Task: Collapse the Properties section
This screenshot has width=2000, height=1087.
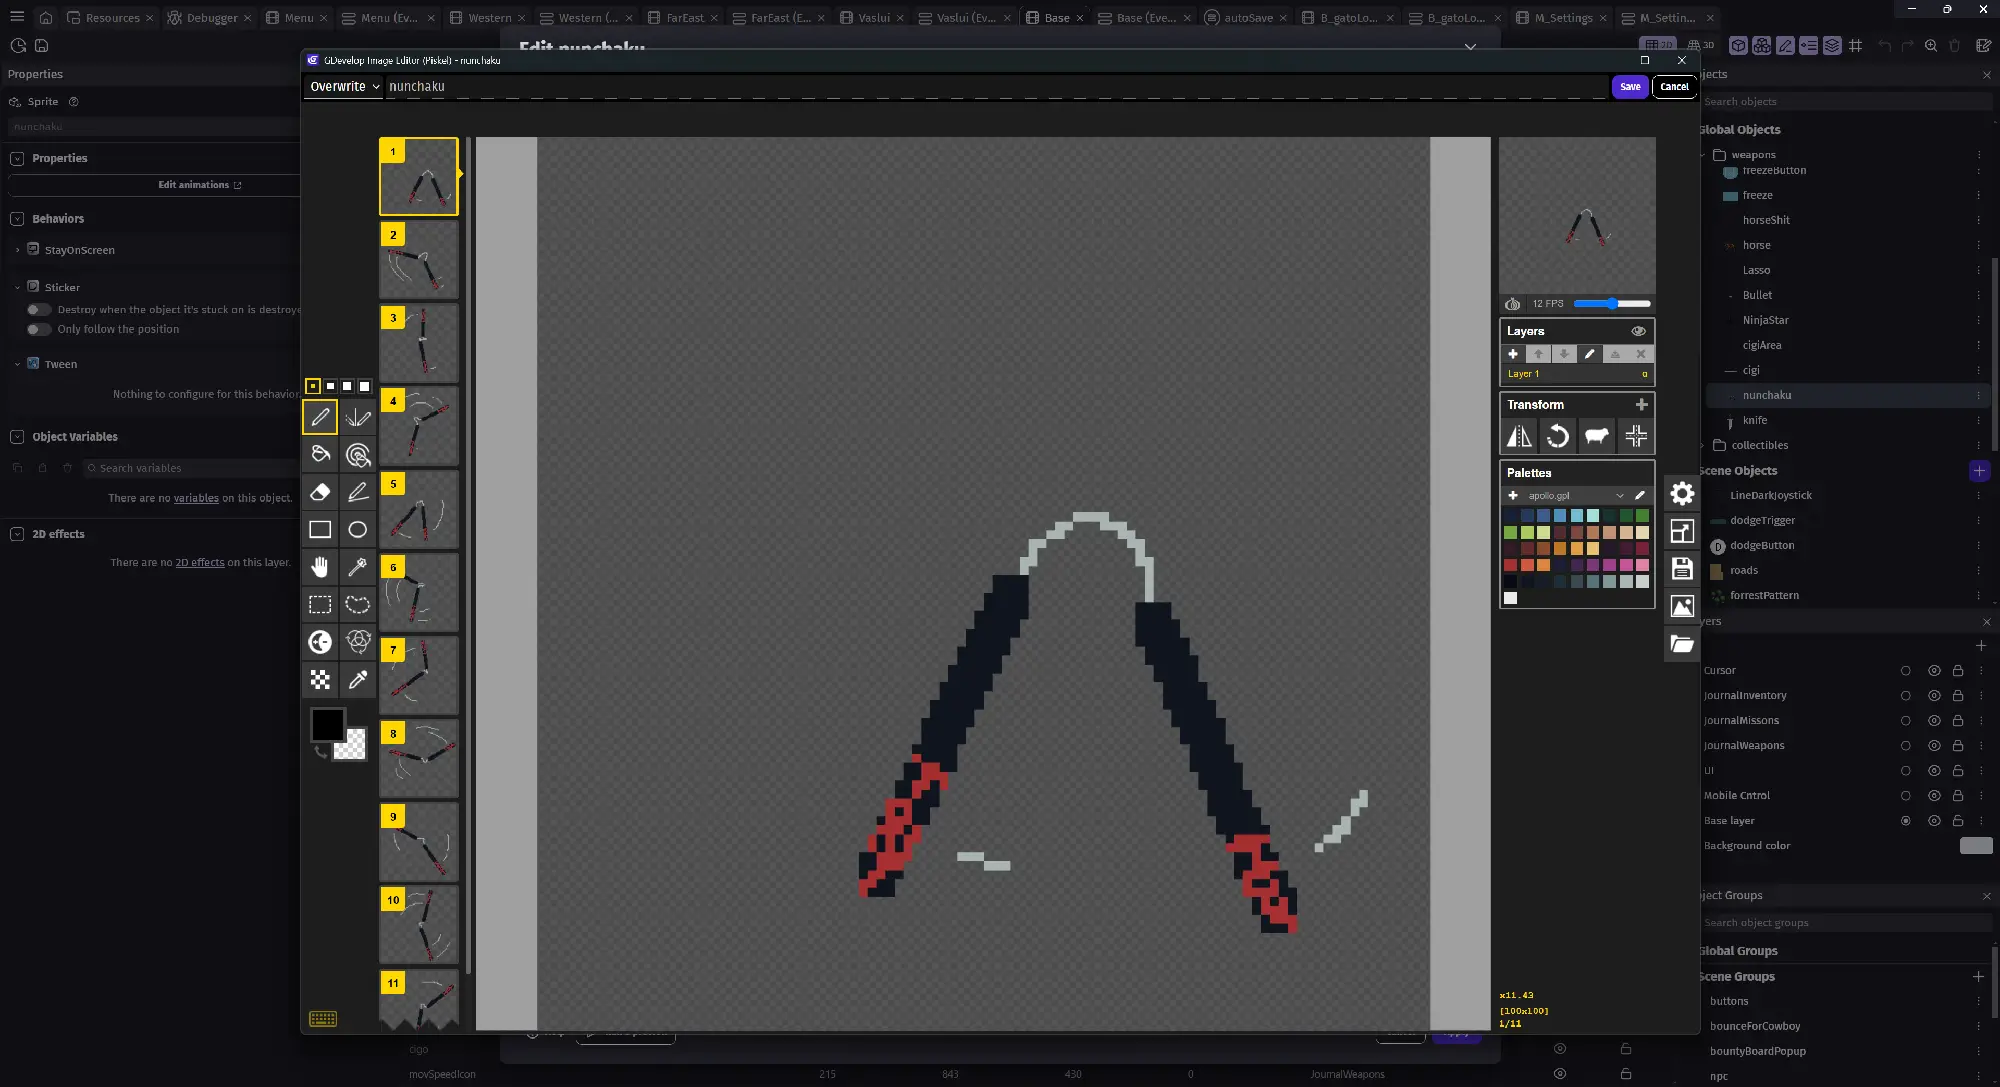Action: tap(17, 158)
